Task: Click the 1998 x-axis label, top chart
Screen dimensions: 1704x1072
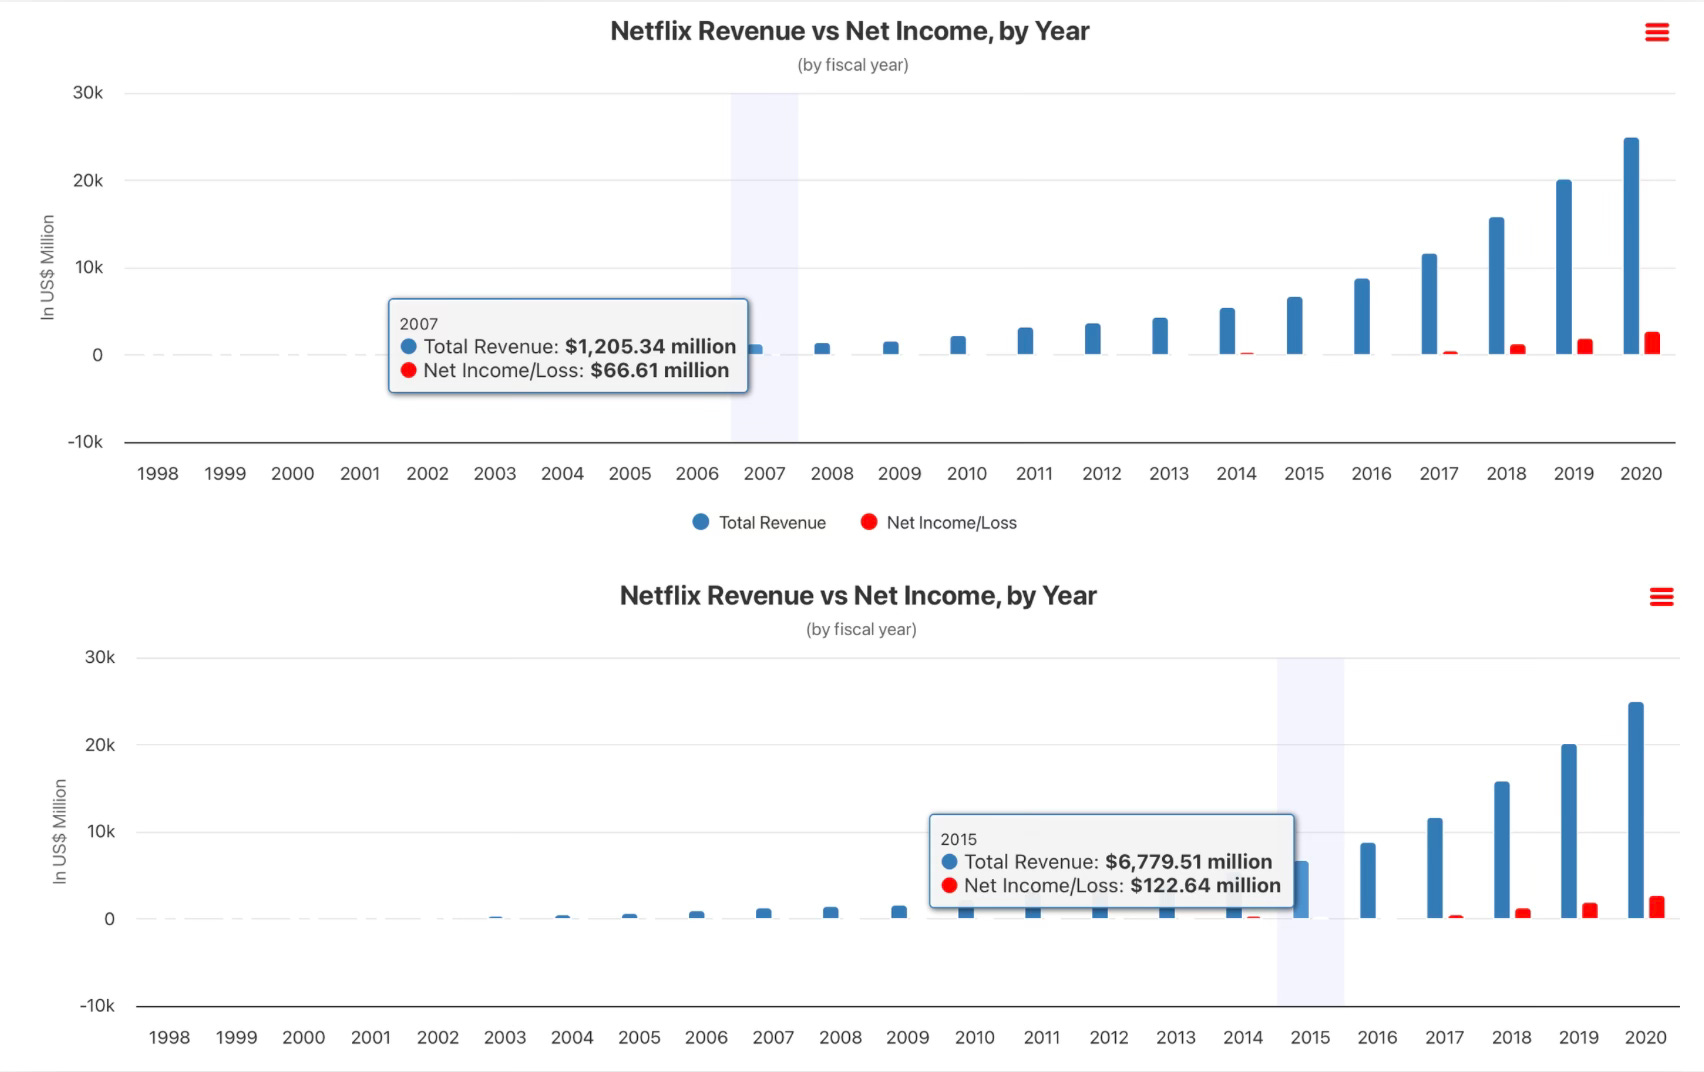Action: 158,473
